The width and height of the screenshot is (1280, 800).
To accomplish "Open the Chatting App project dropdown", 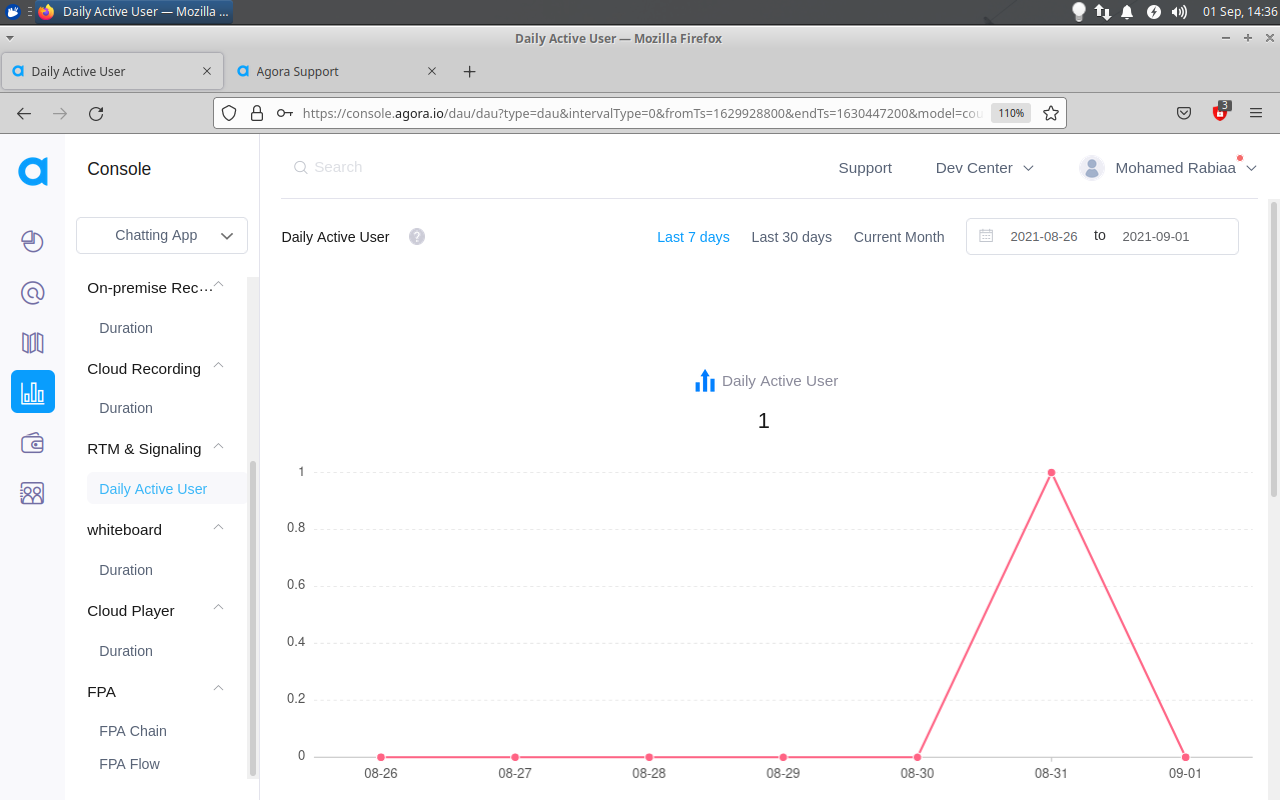I will click(161, 235).
